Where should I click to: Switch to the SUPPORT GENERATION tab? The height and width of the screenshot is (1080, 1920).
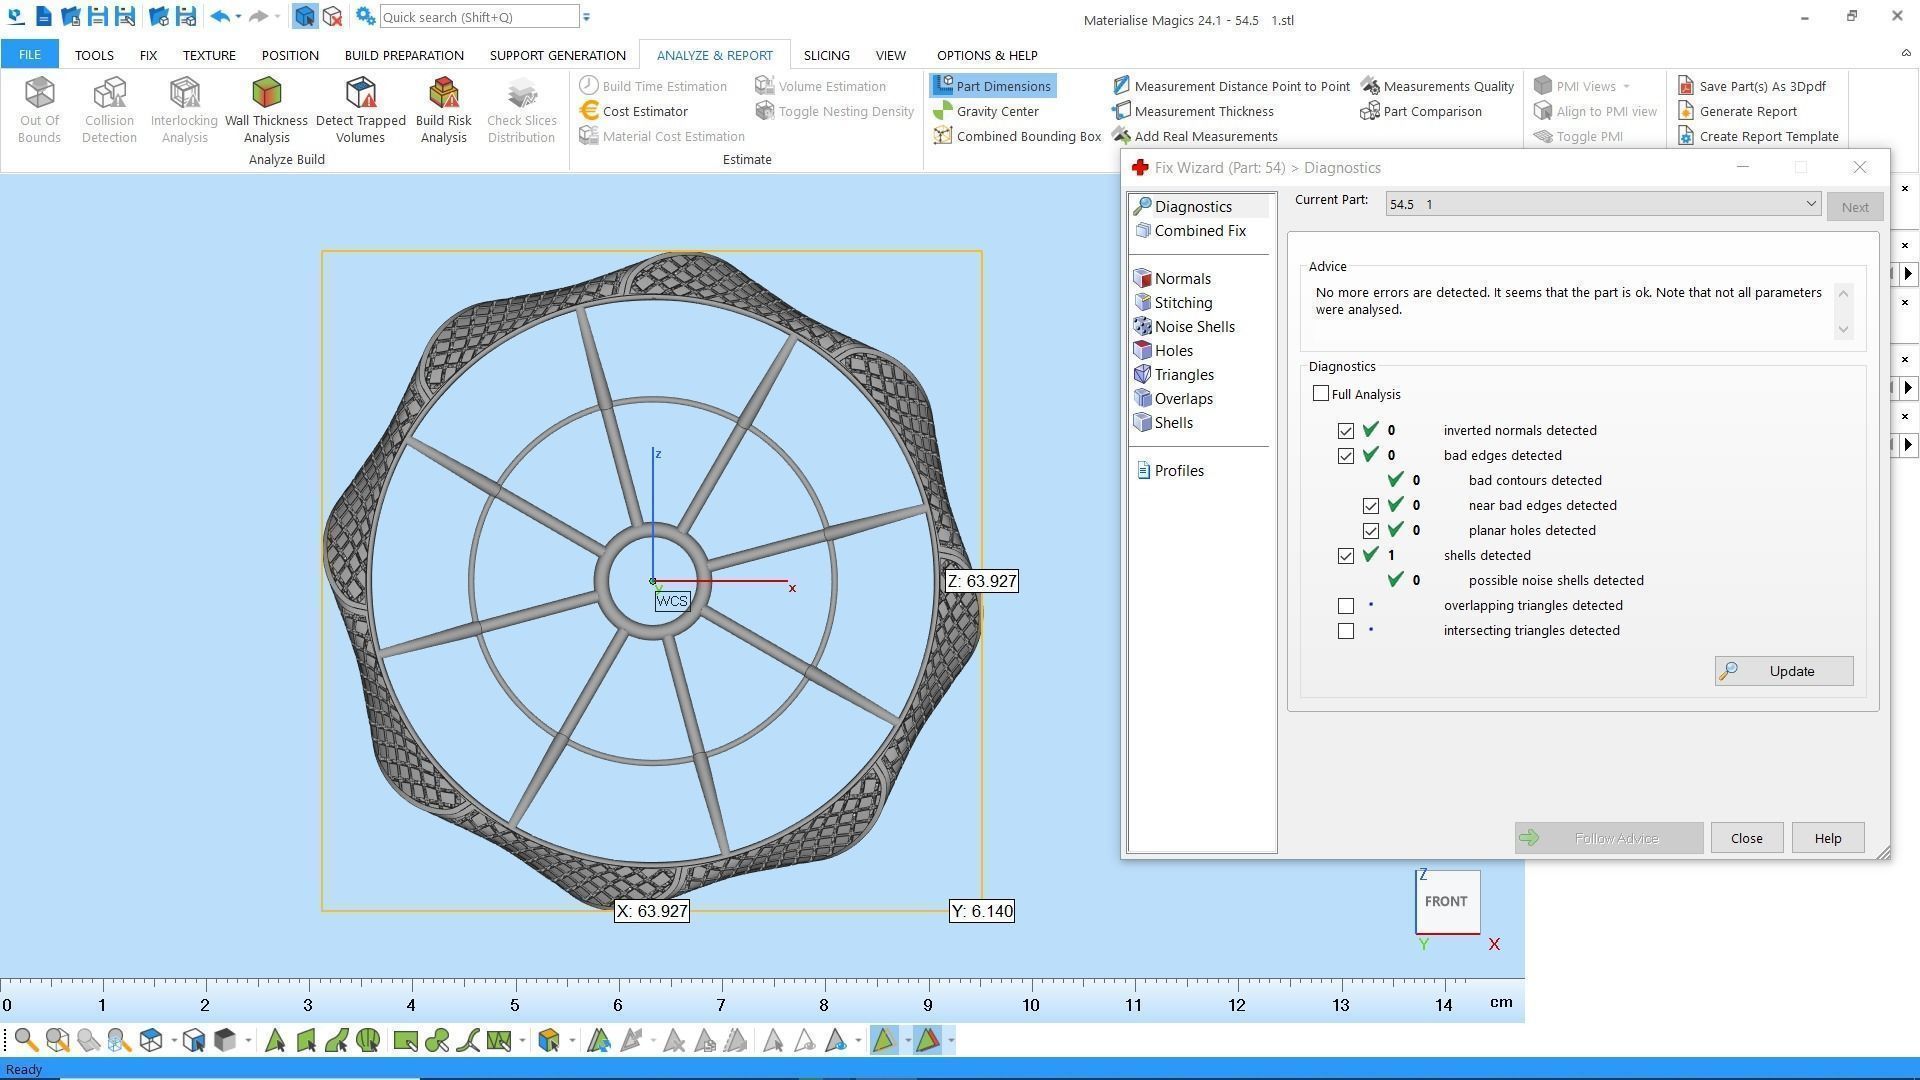click(557, 55)
